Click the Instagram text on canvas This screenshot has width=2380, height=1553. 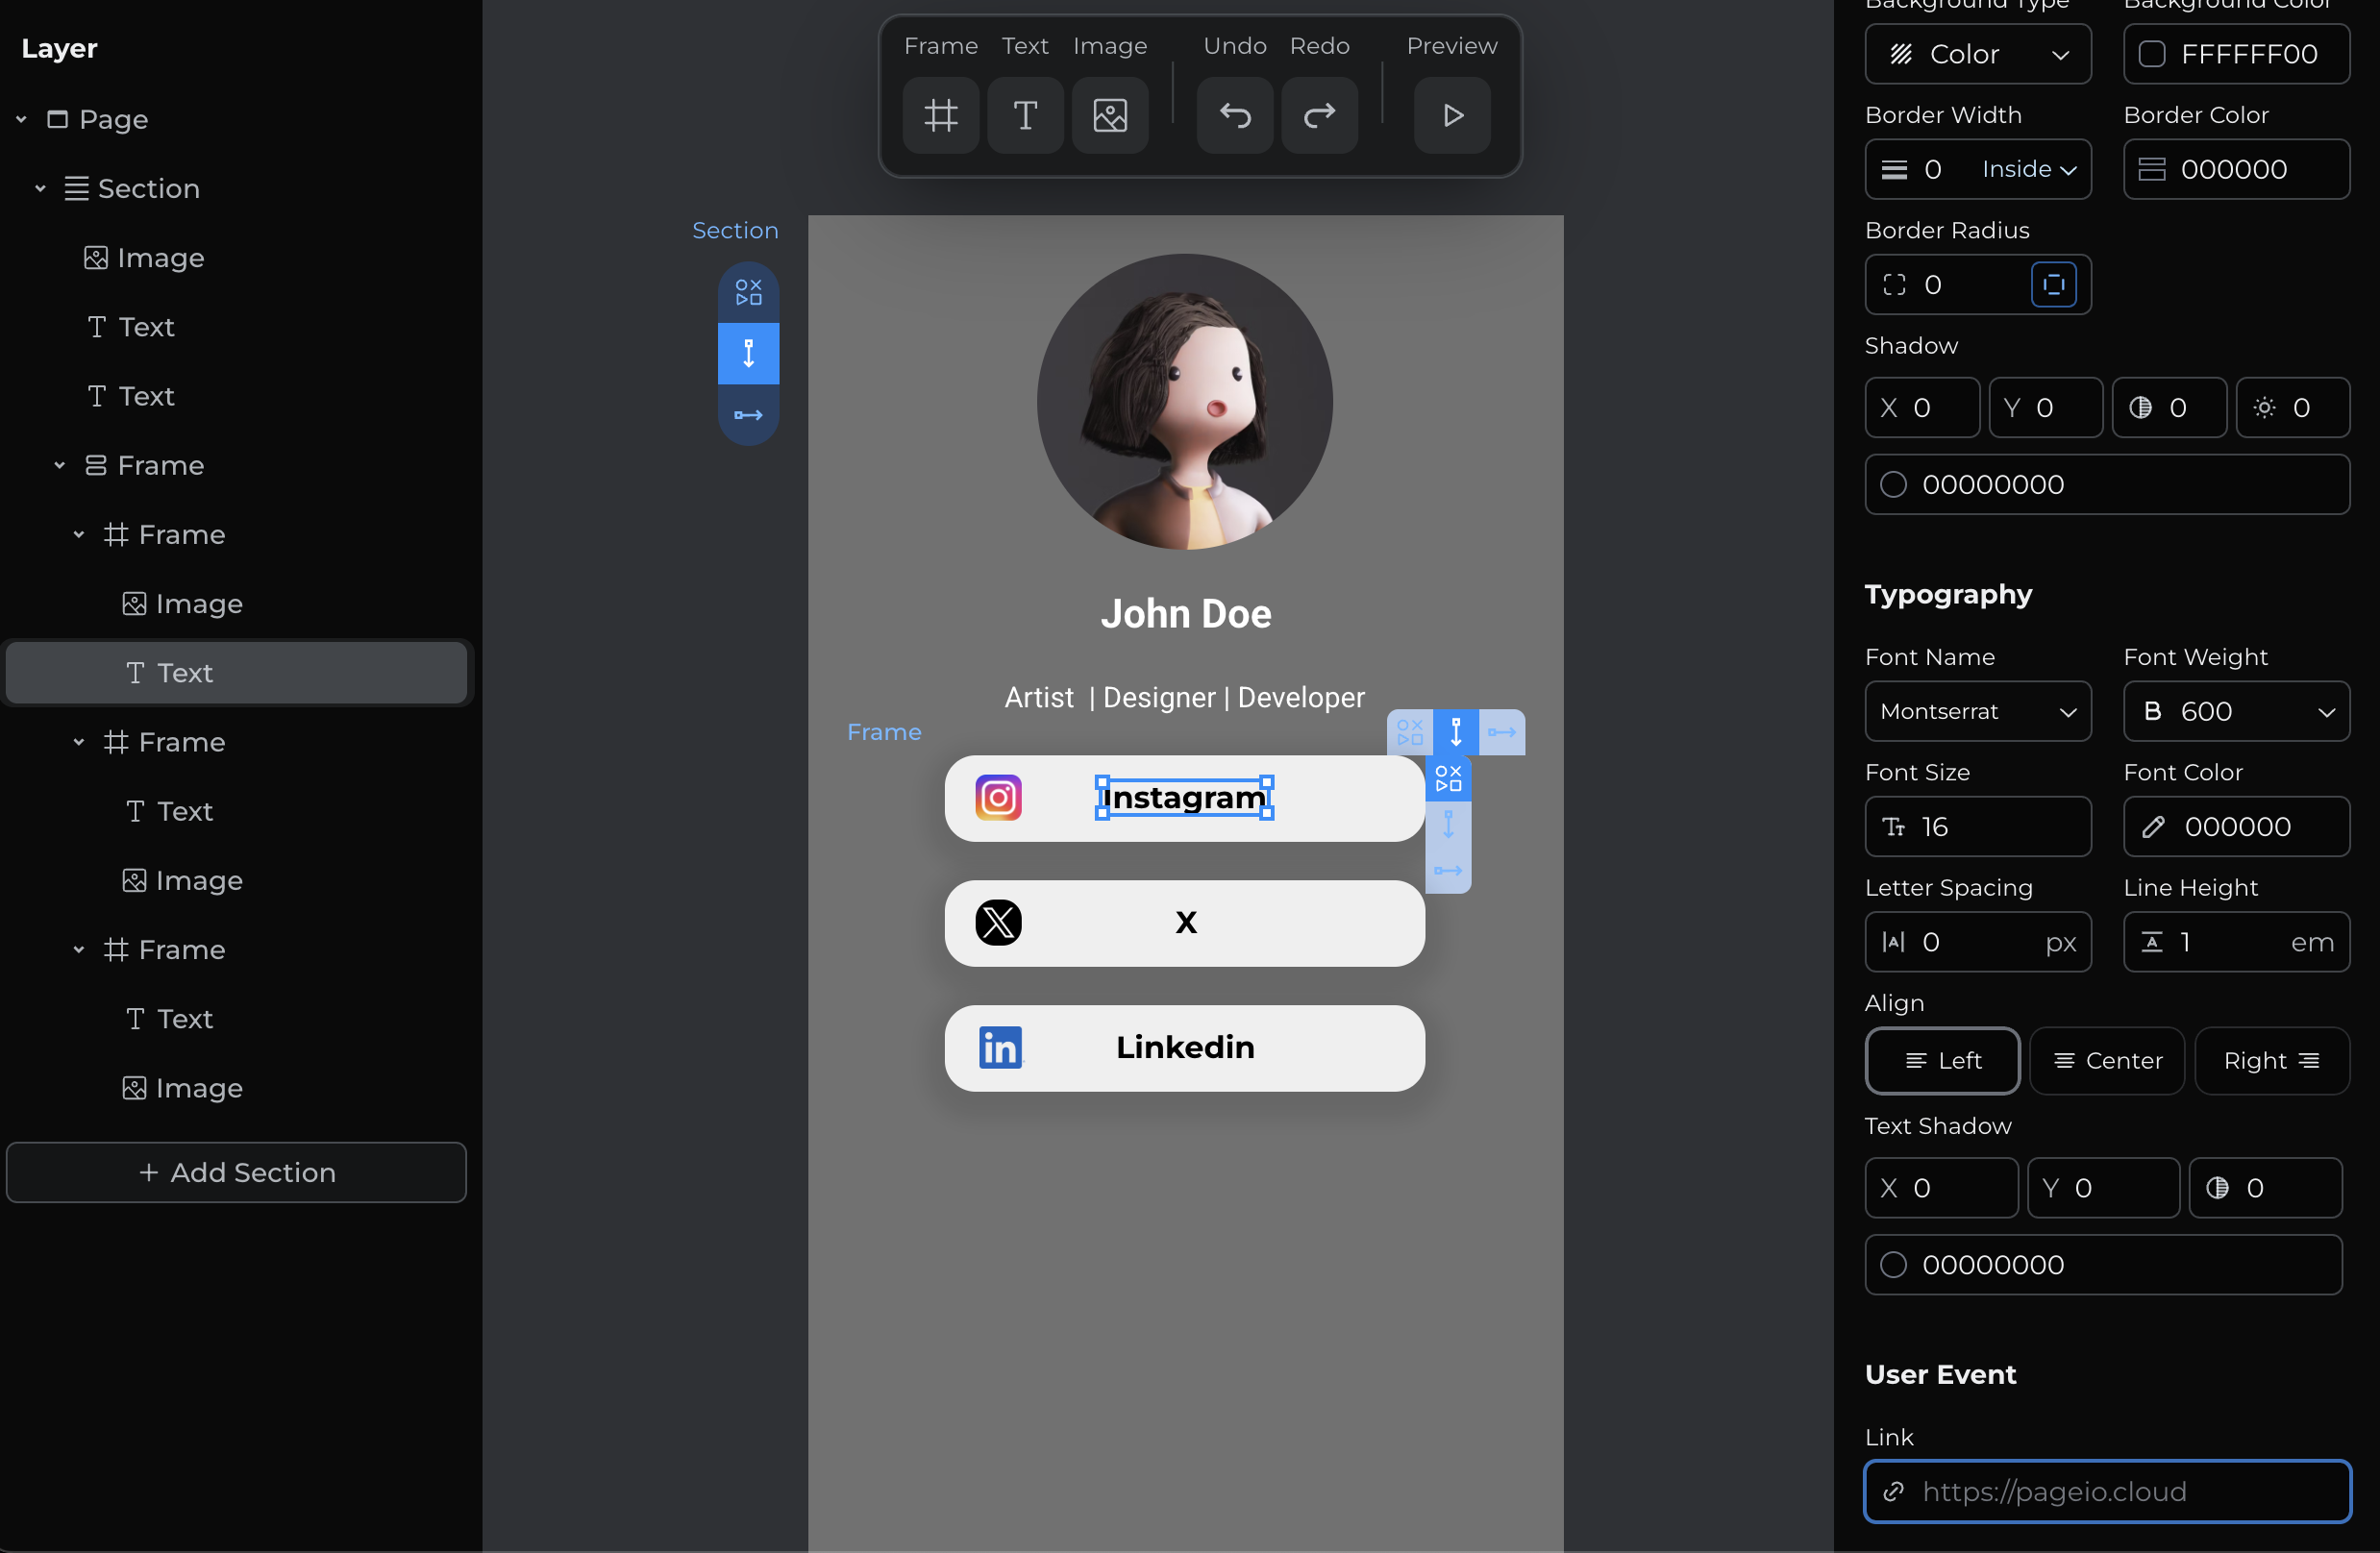click(x=1184, y=798)
